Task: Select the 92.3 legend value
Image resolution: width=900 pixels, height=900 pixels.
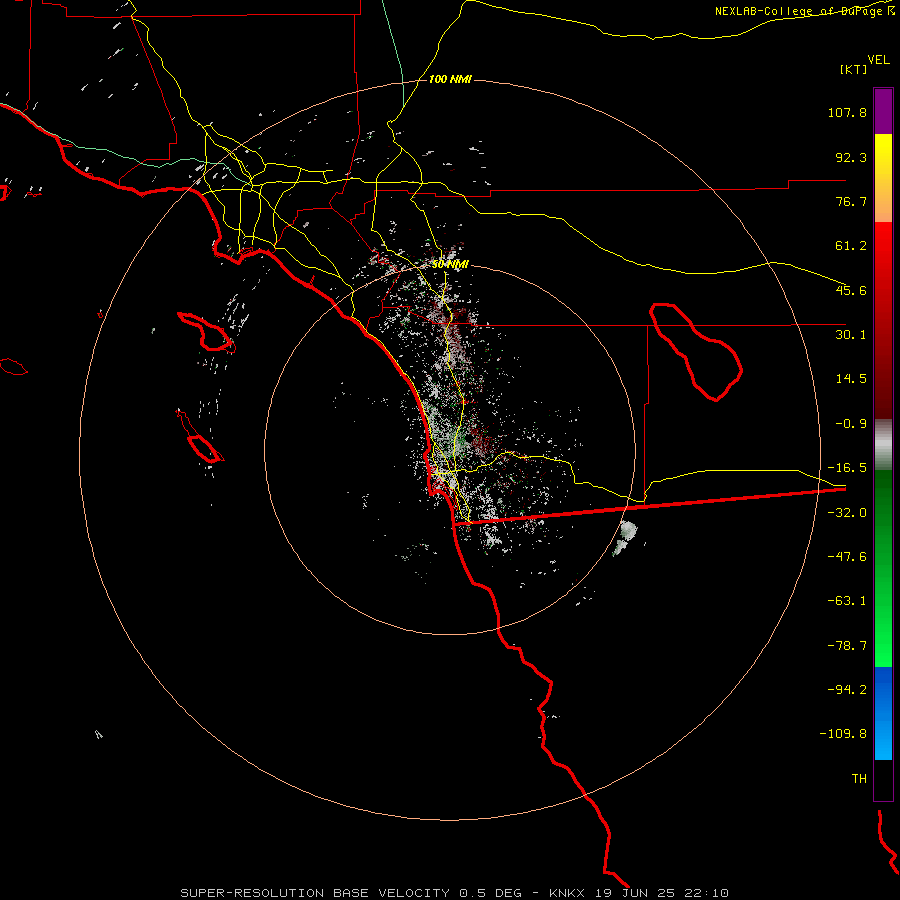Action: click(851, 157)
